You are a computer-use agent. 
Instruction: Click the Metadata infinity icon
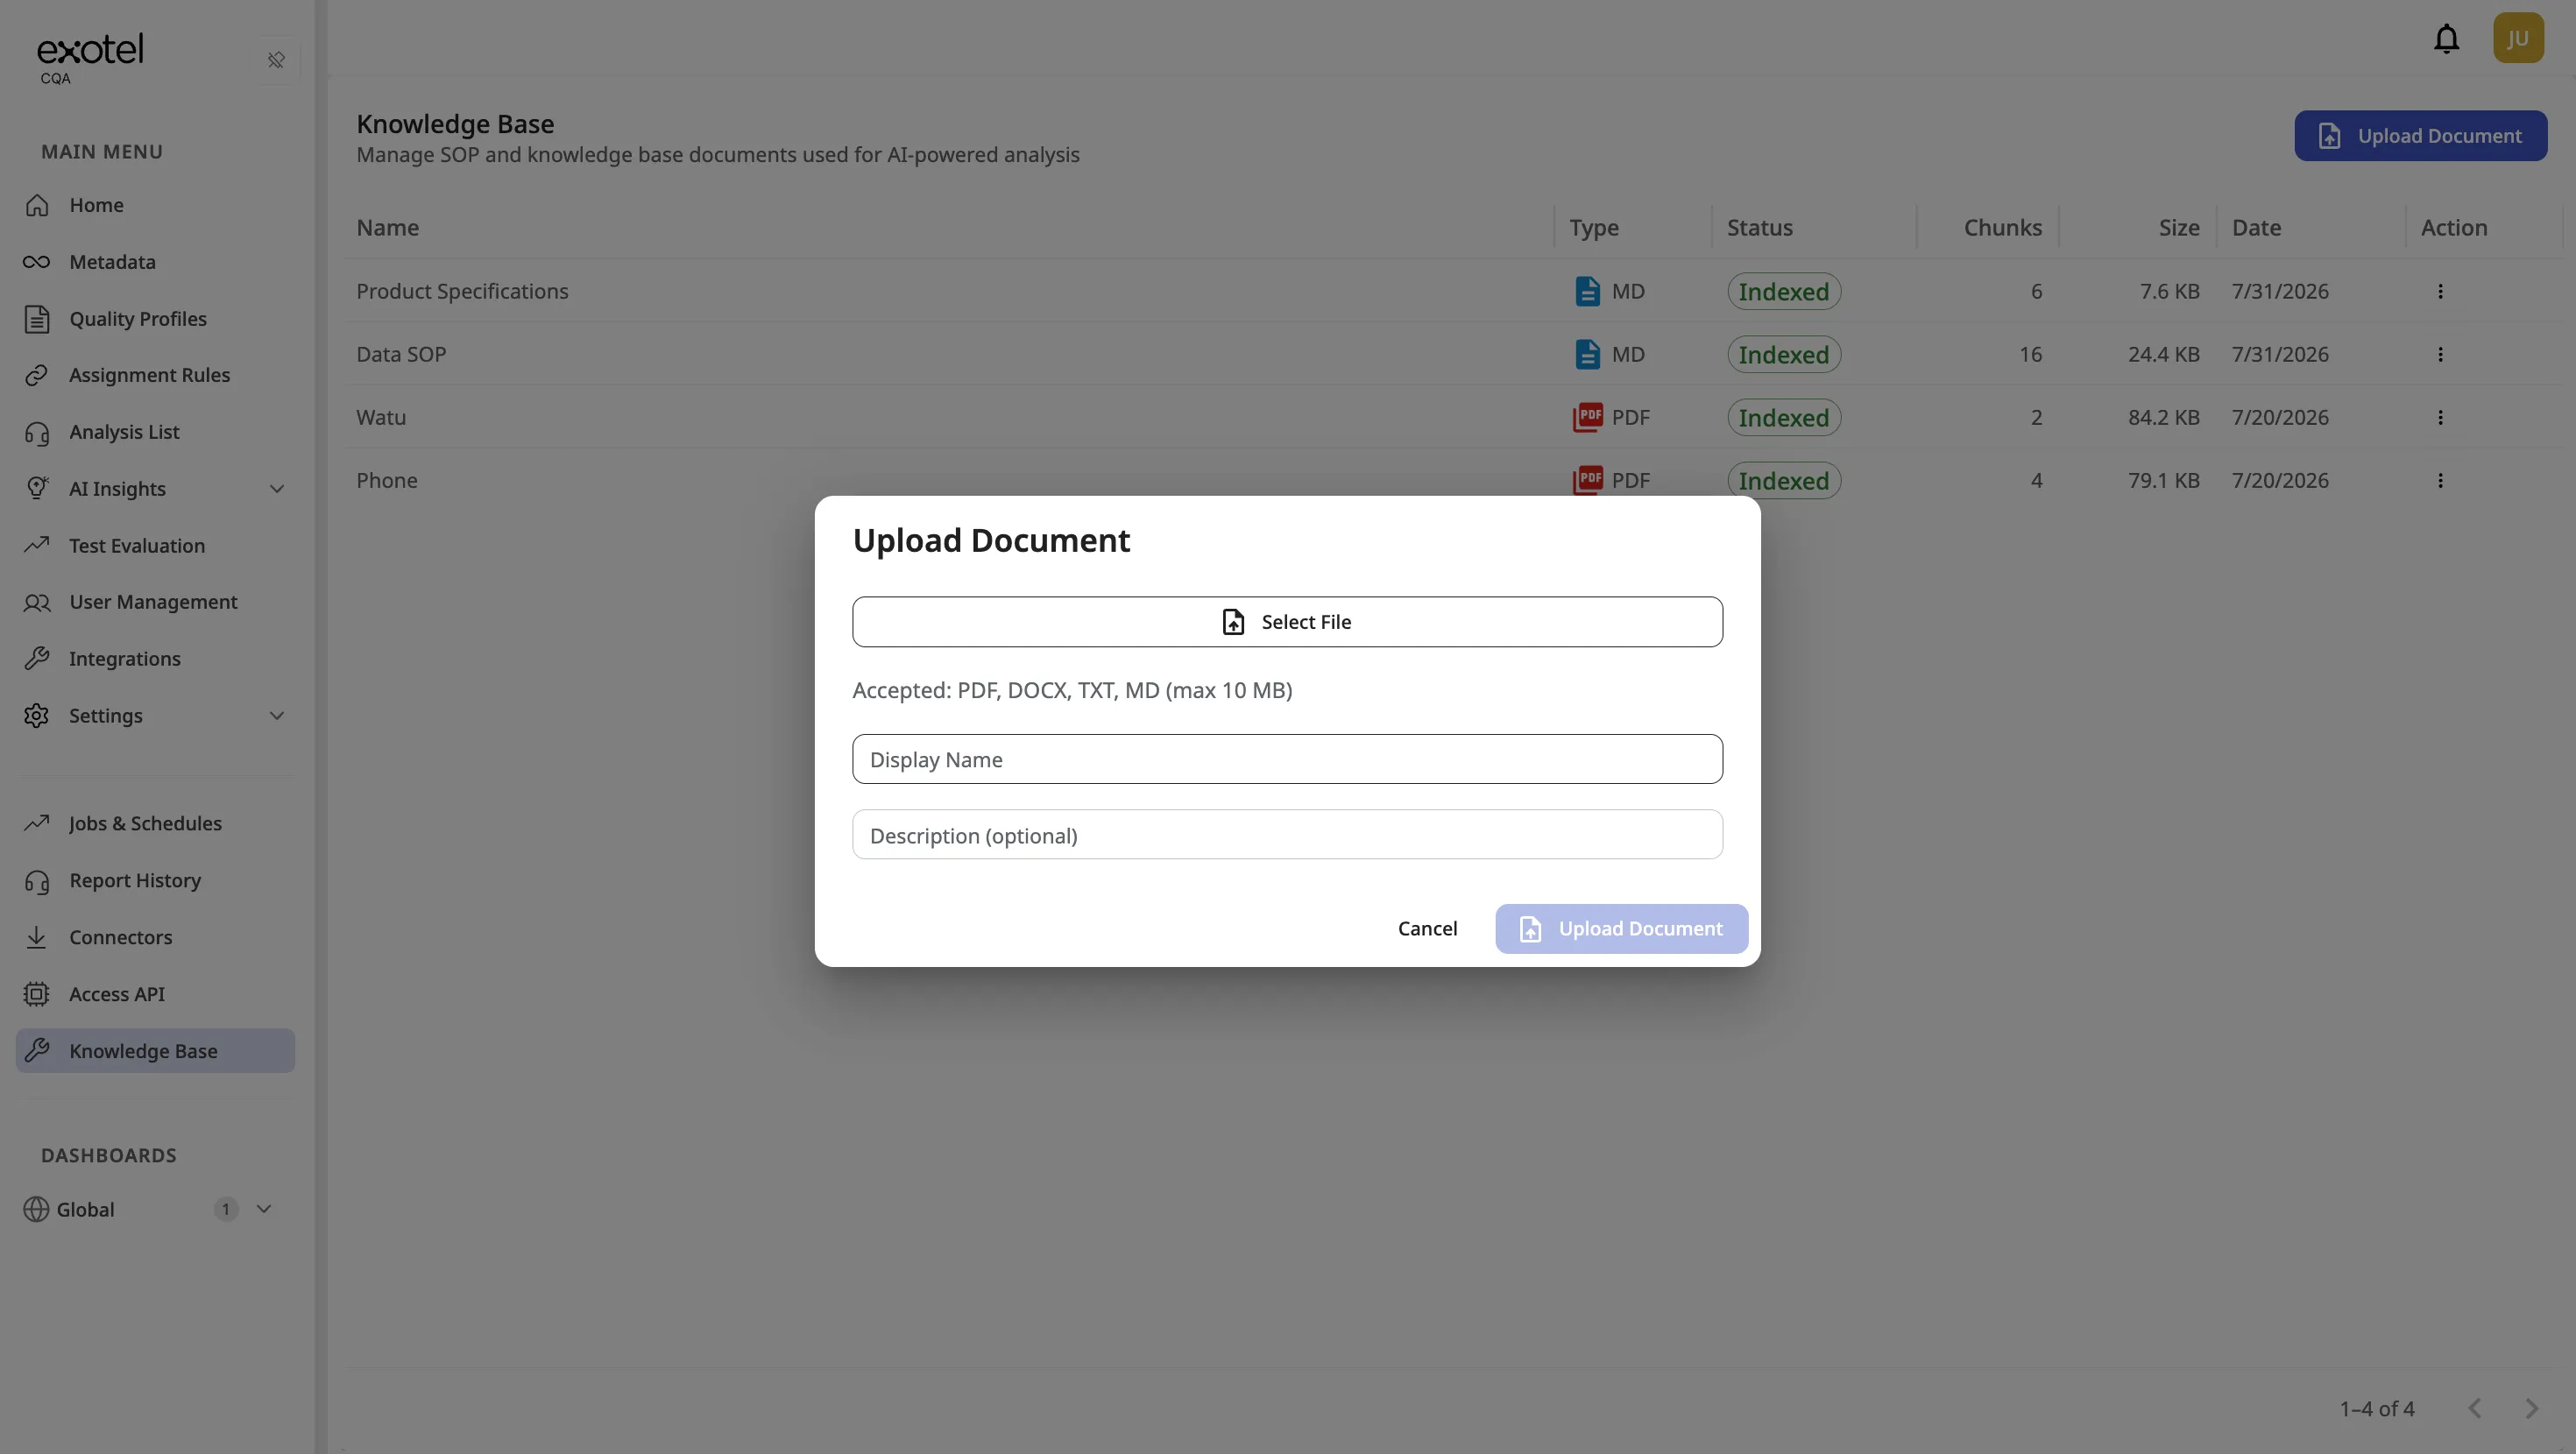pyautogui.click(x=36, y=262)
